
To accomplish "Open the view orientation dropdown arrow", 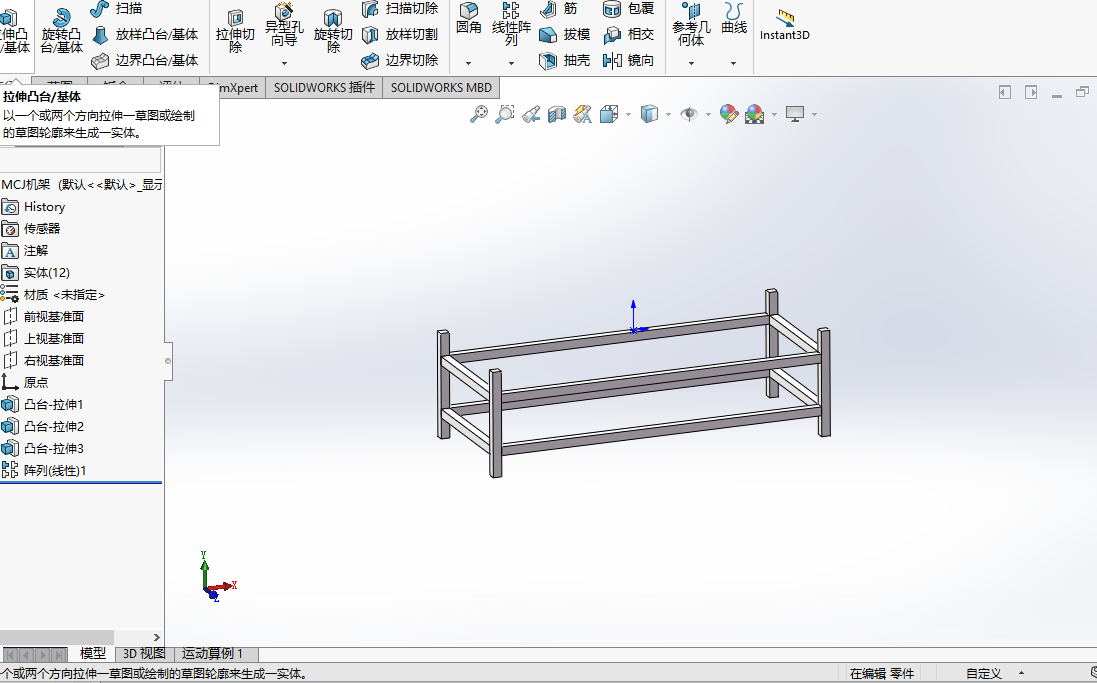I will 628,115.
